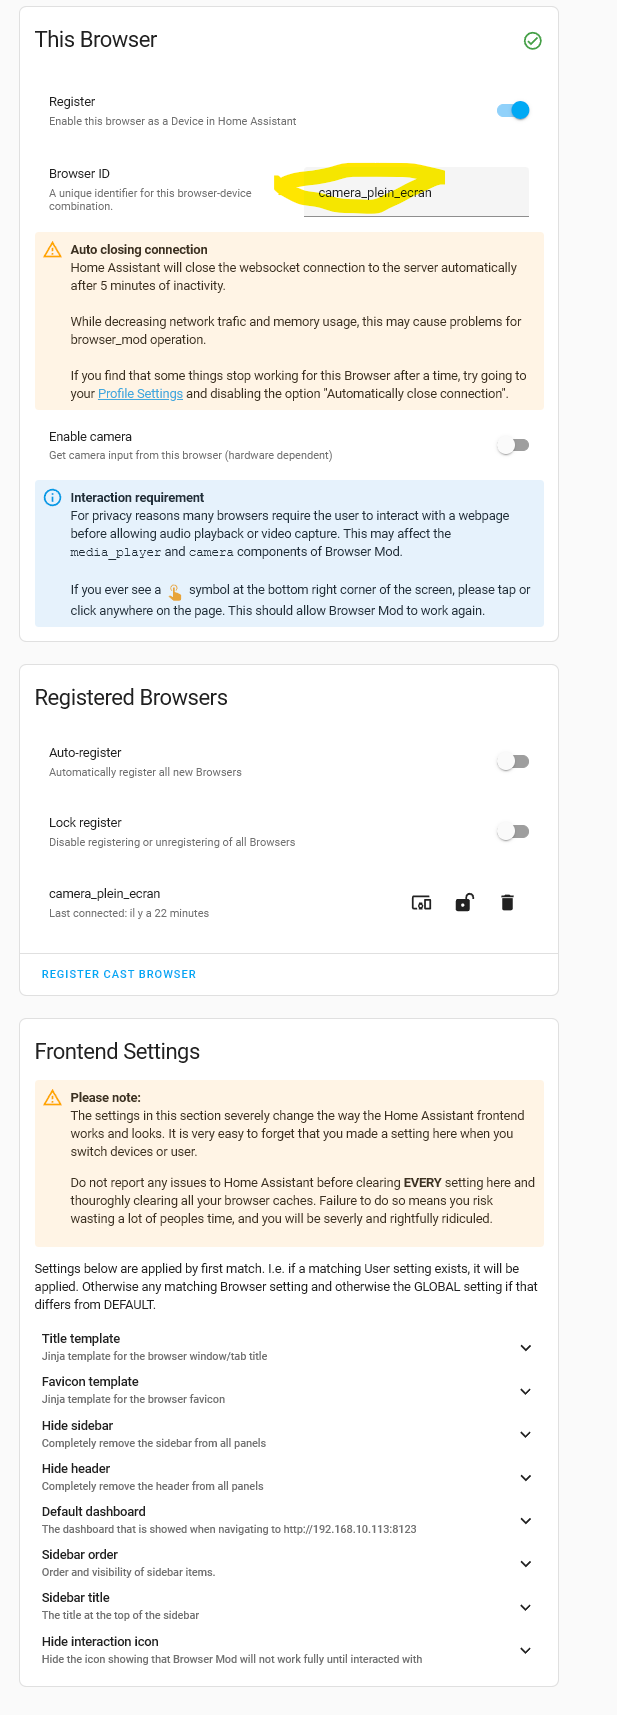Expand the Hide sidebar setting

click(526, 1434)
